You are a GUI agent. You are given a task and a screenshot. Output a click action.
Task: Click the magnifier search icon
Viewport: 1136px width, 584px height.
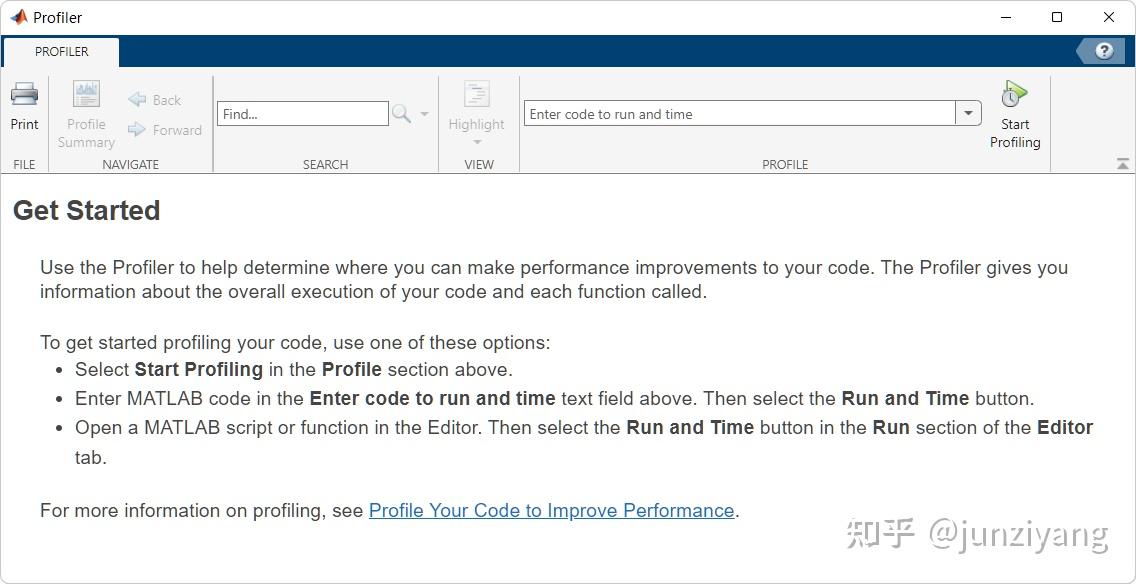[x=401, y=114]
